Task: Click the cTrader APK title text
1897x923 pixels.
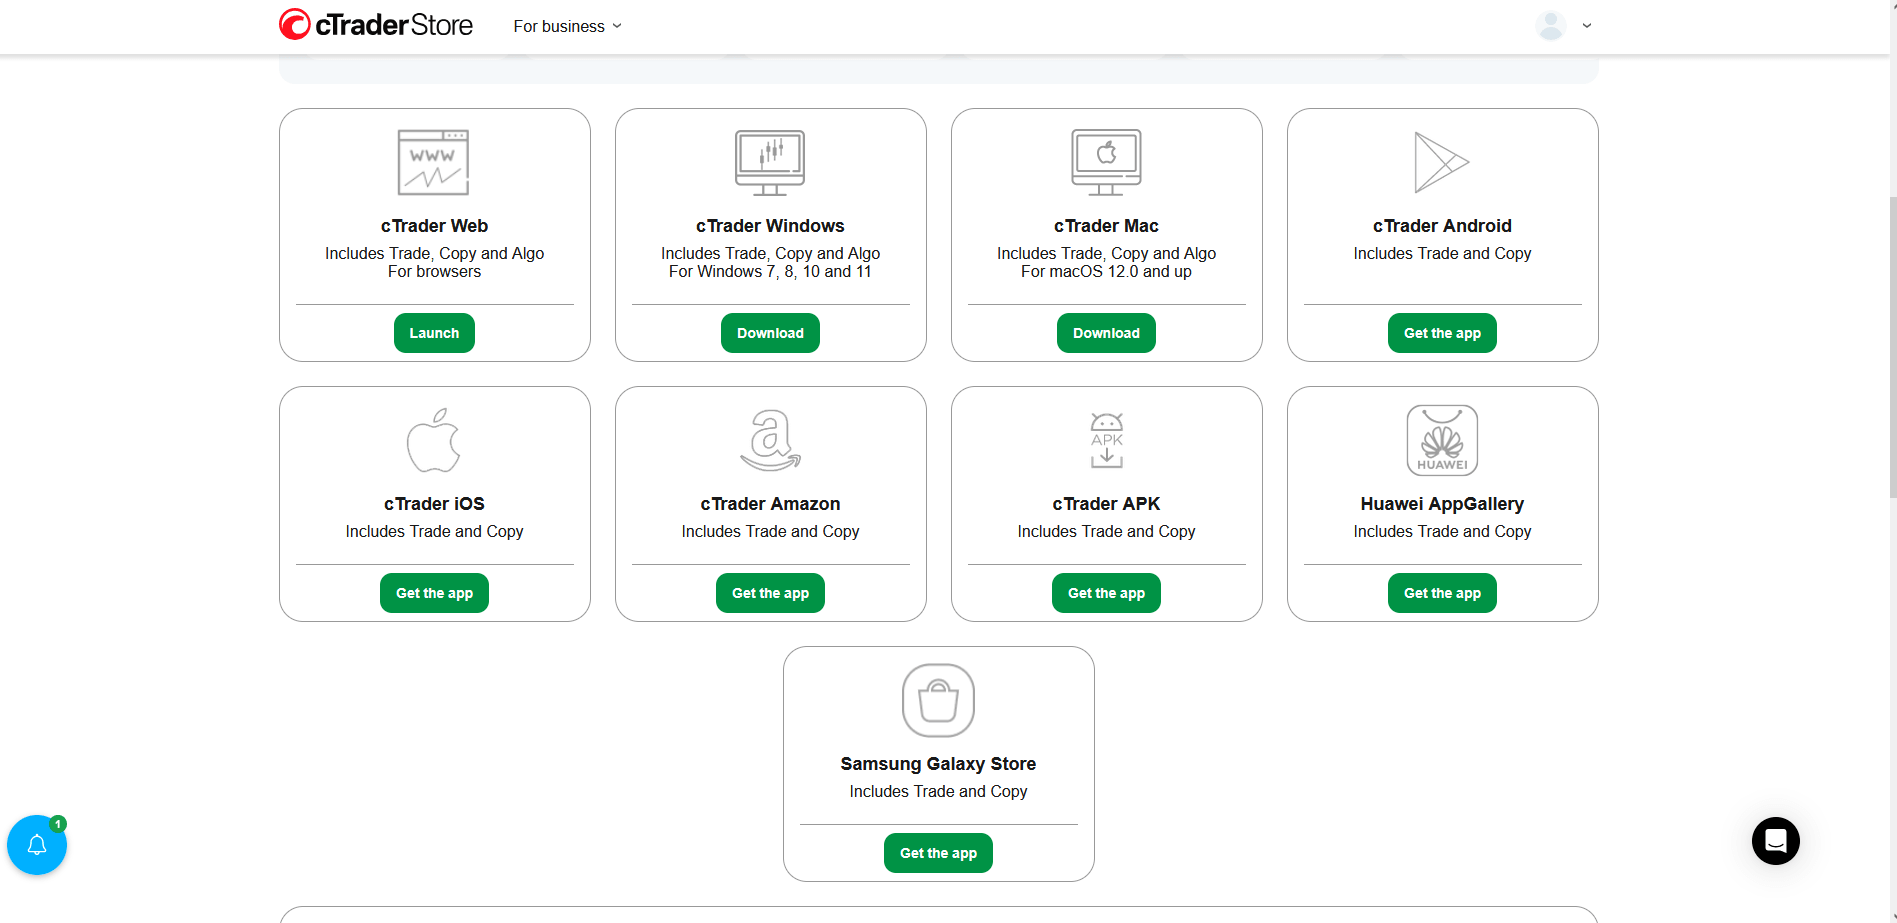Action: 1106,504
